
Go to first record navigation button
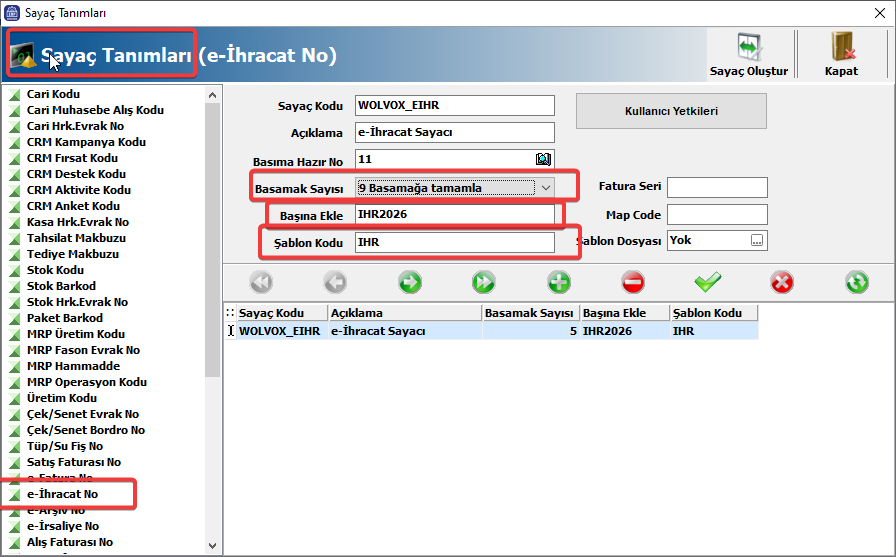[261, 283]
